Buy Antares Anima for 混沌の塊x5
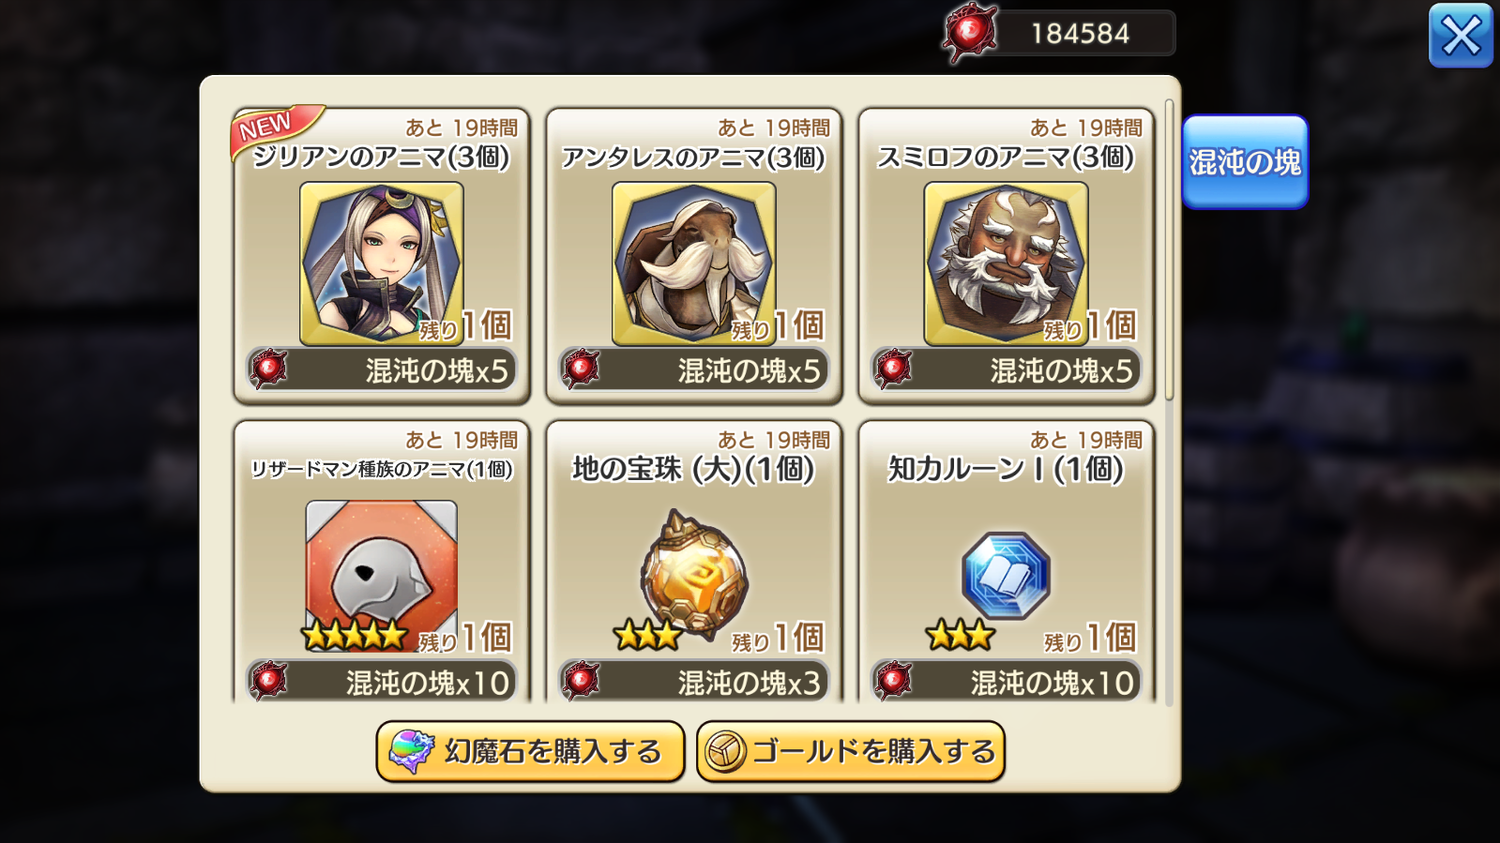The width and height of the screenshot is (1500, 843). click(x=693, y=370)
